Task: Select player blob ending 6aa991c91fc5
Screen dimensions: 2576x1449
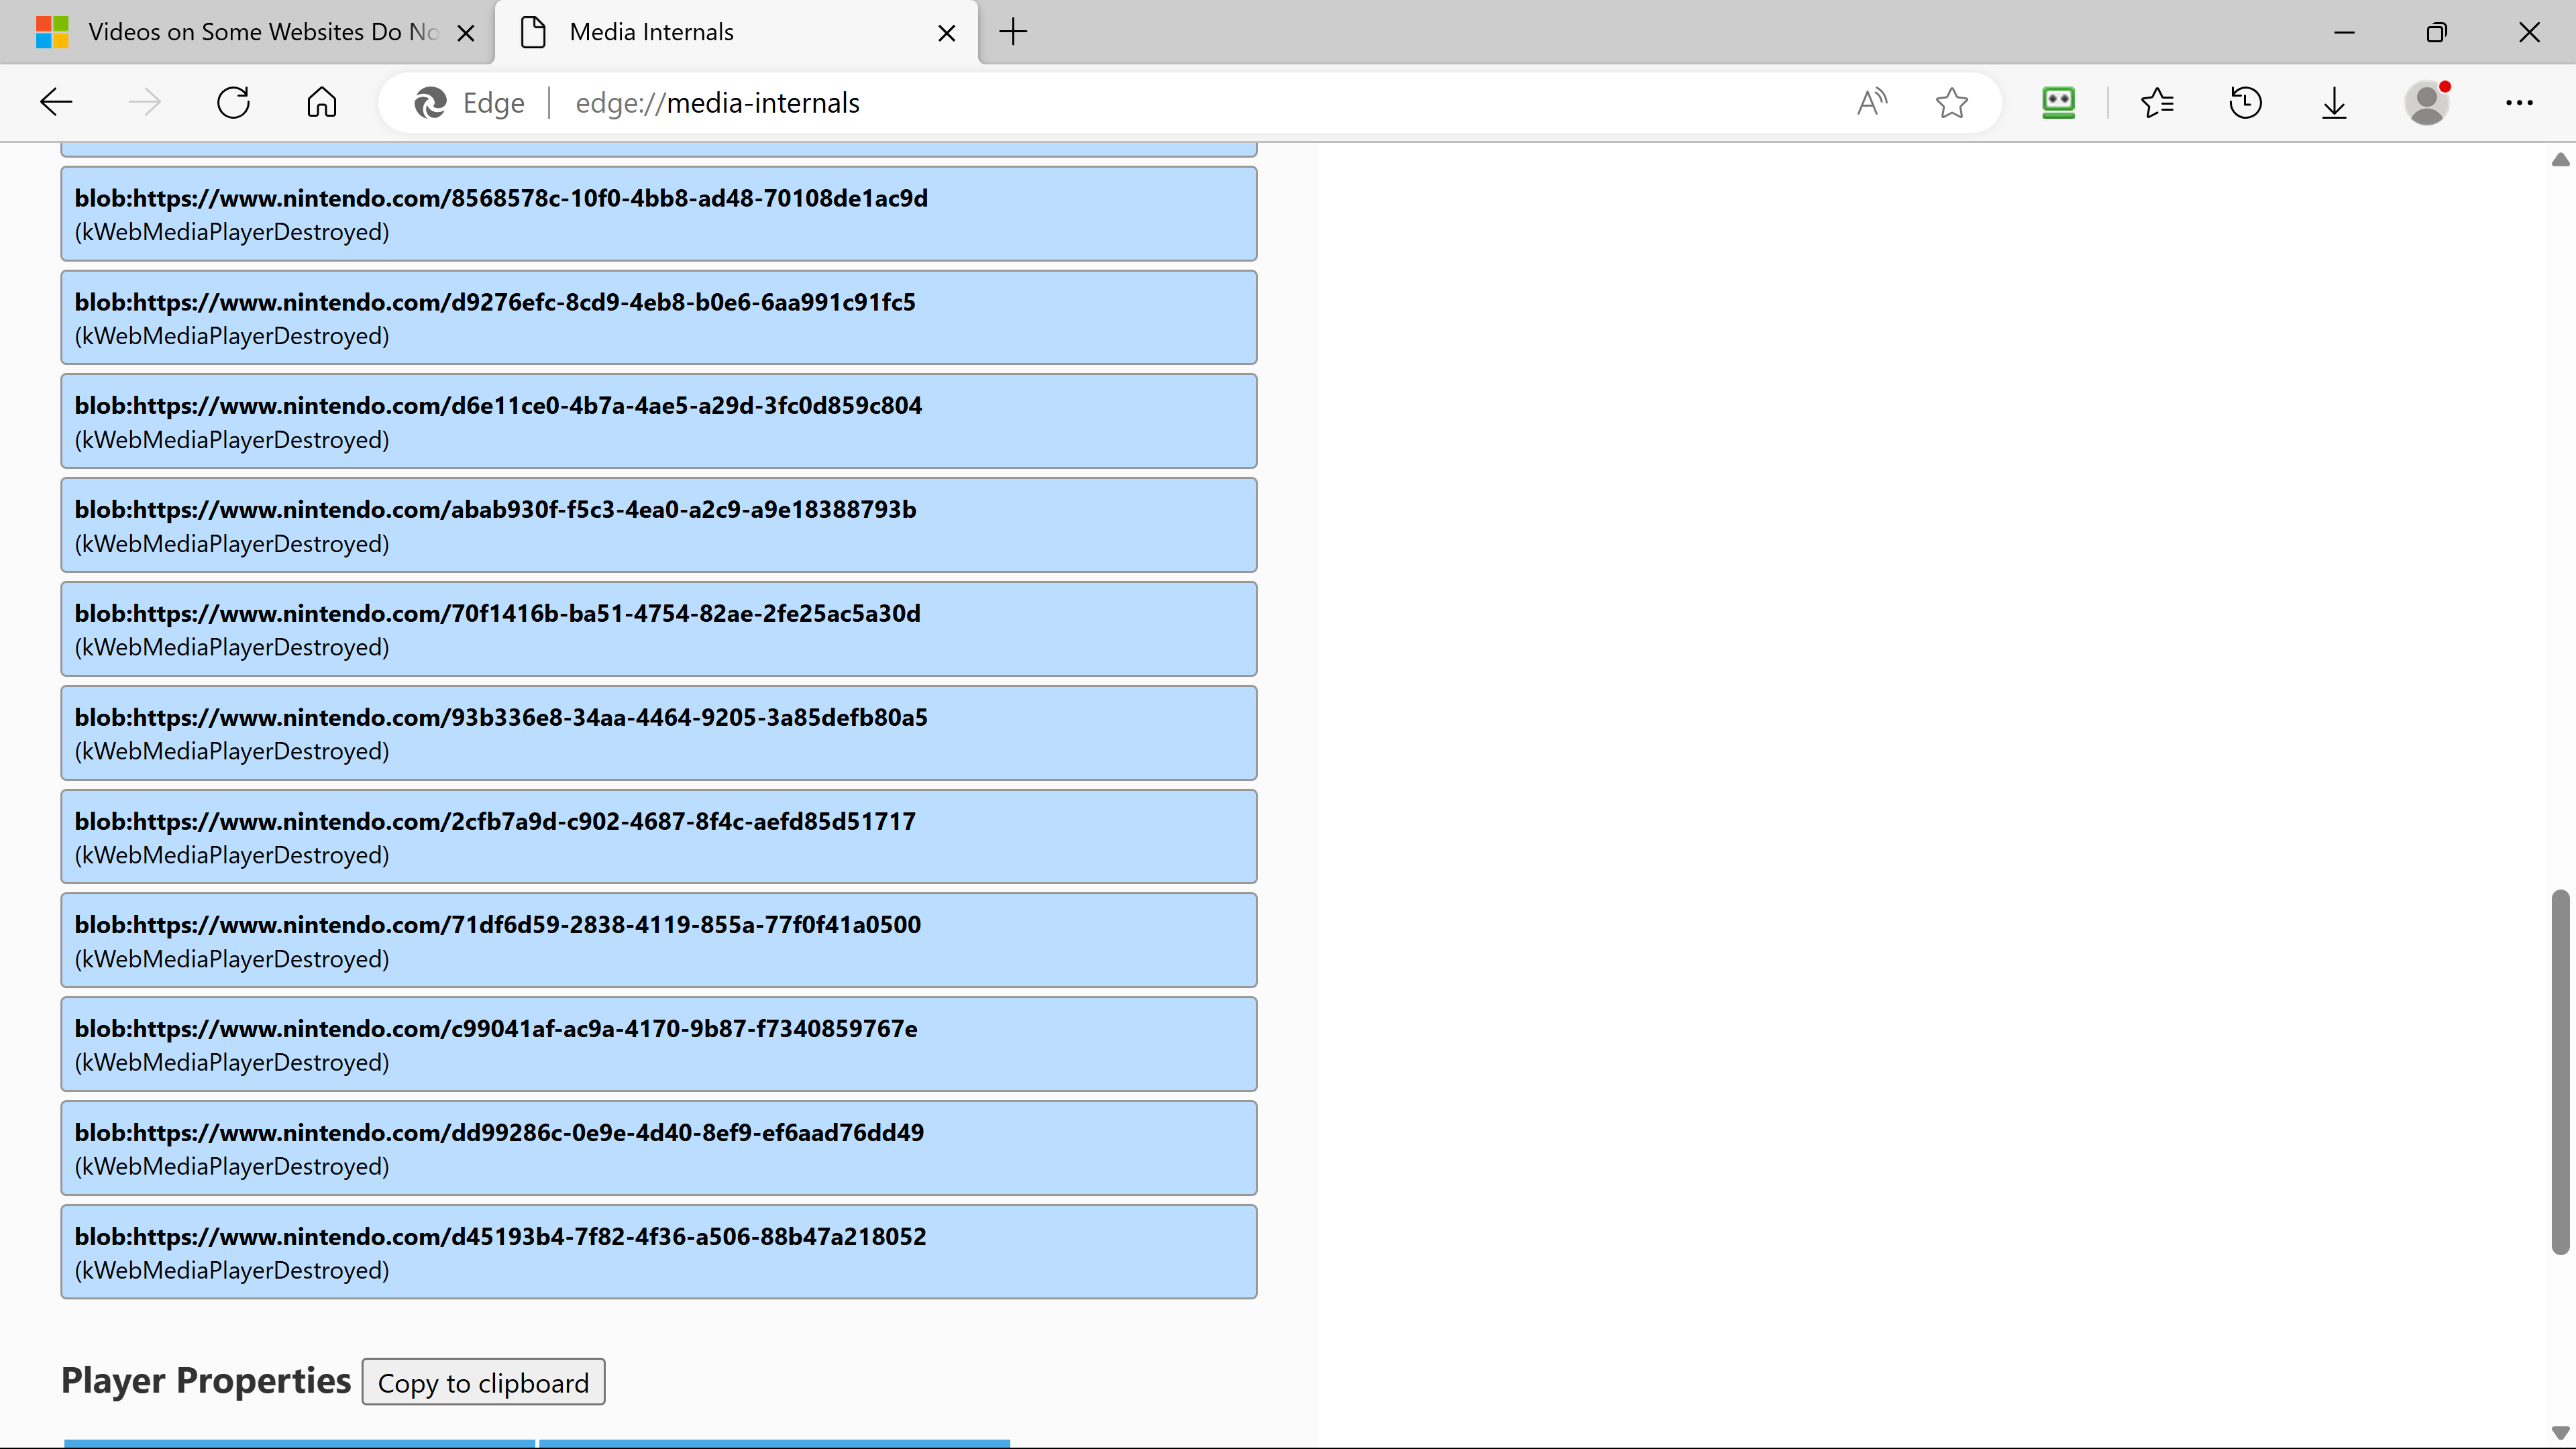Action: [x=658, y=318]
